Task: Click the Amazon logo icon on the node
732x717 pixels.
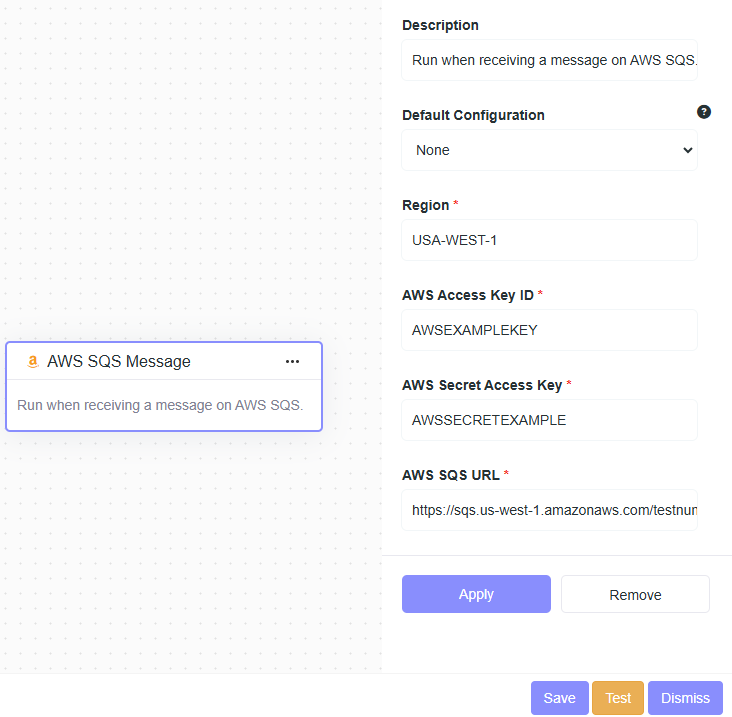Action: [x=32, y=362]
